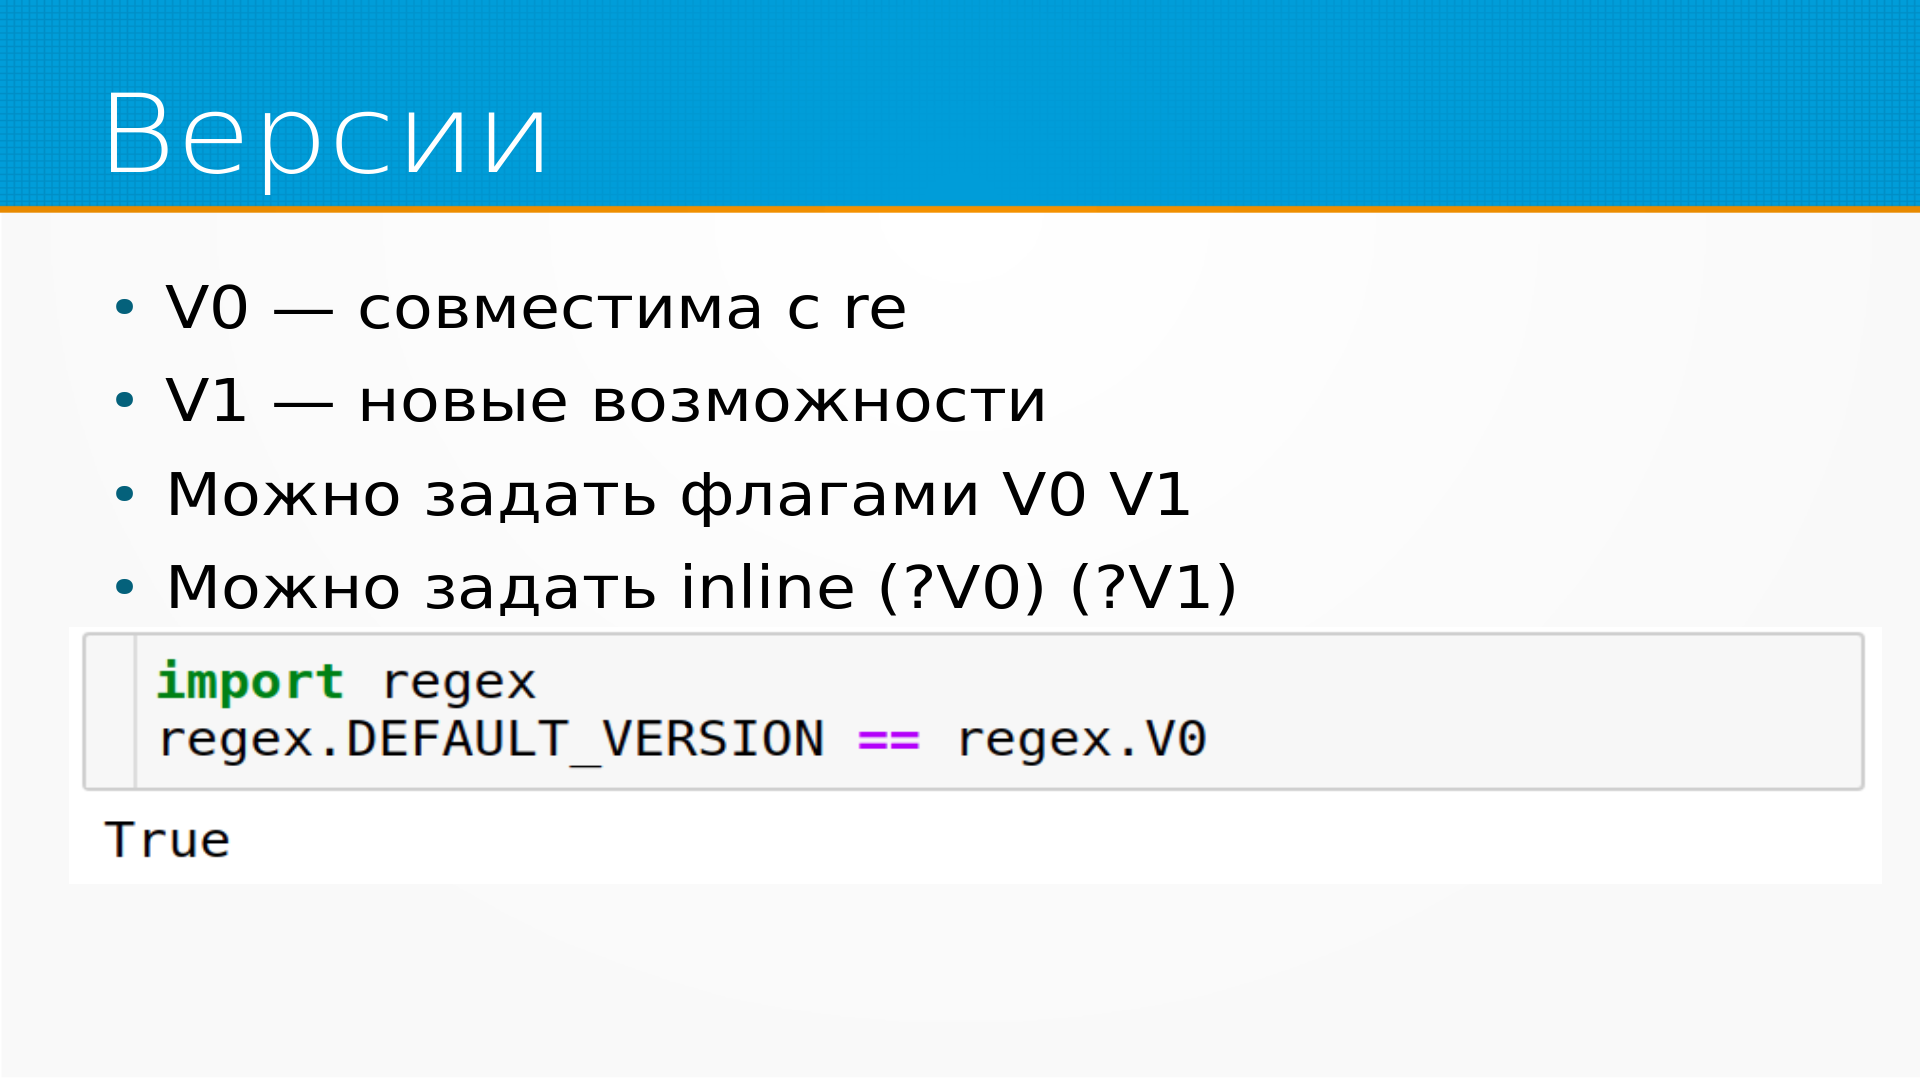Click the "V0" label in the first bullet

[207, 308]
